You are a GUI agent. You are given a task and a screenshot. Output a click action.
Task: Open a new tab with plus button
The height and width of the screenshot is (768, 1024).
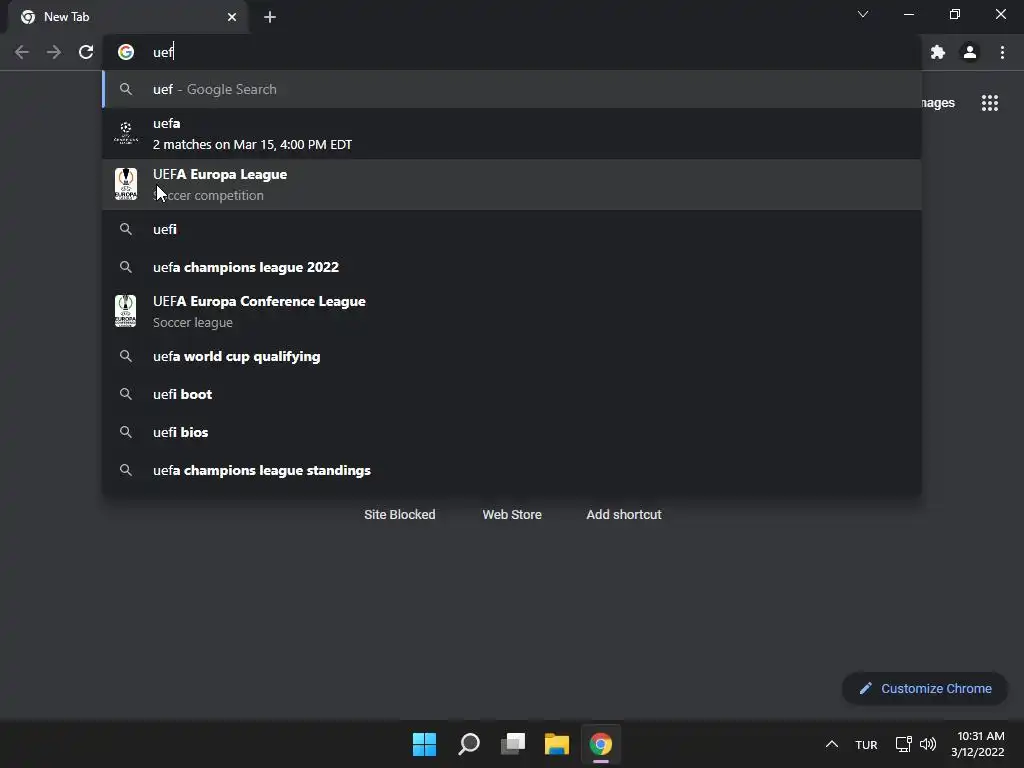point(270,17)
